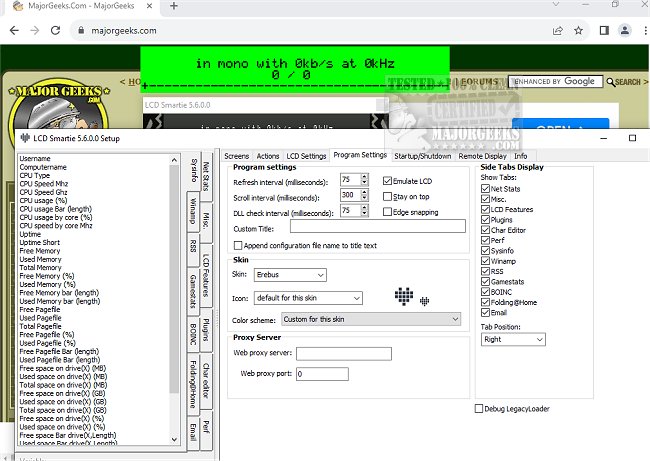
Task: Uncheck the Char Editor tab checkbox
Action: pos(485,230)
